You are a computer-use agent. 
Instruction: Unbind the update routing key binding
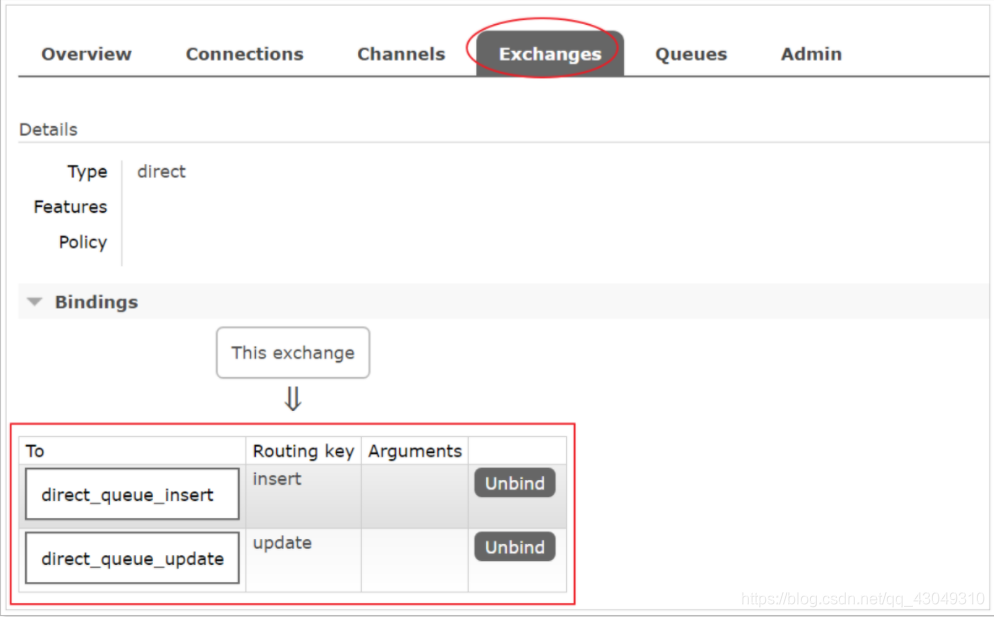coord(515,547)
